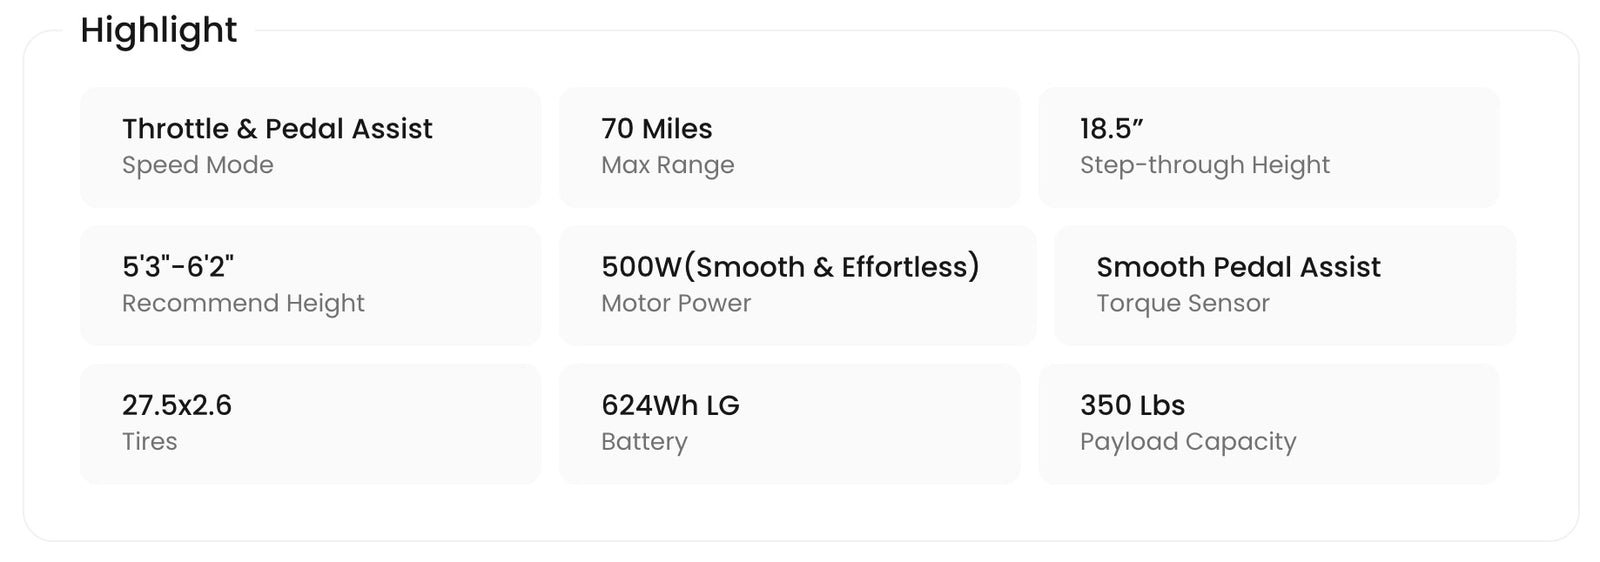Click the 'Max Range' label
The height and width of the screenshot is (562, 1600).
point(667,165)
